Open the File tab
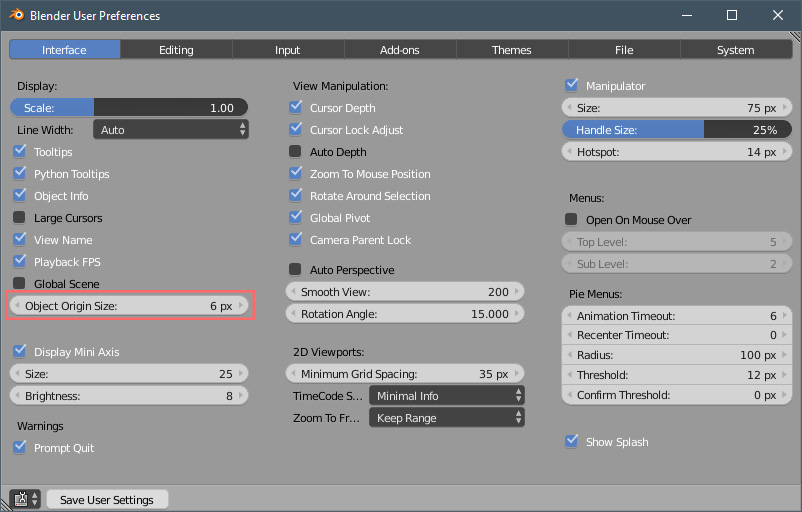 point(624,50)
